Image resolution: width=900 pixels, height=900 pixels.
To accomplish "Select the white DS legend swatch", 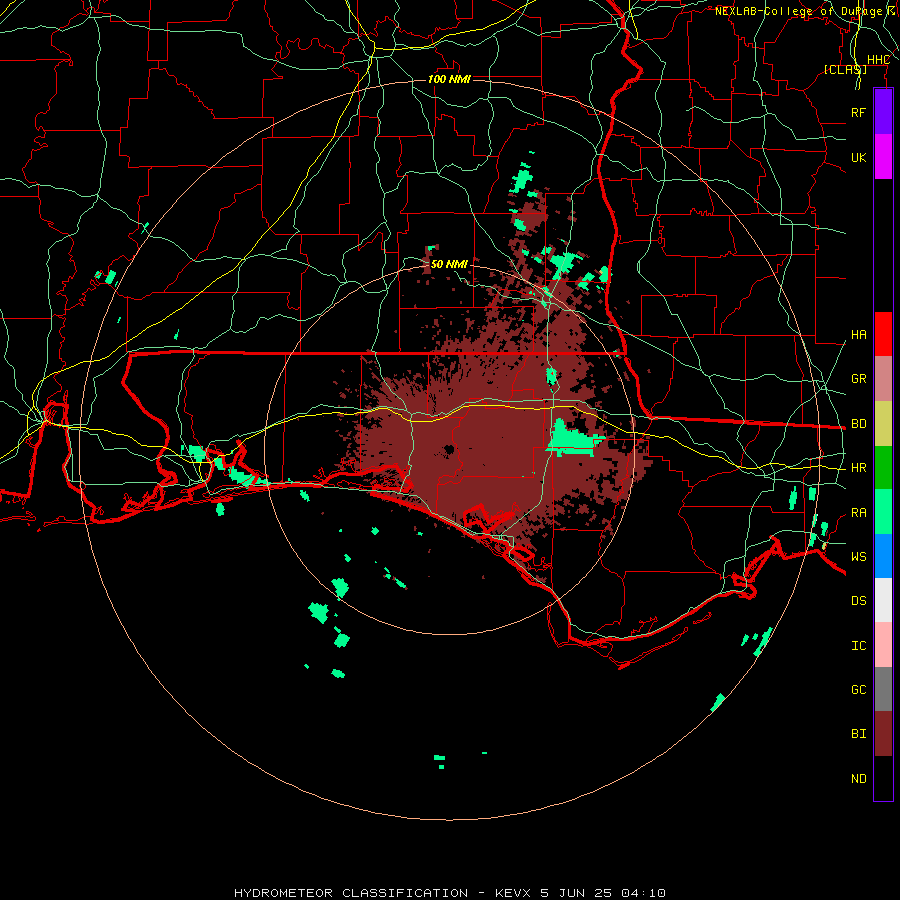I will pyautogui.click(x=883, y=600).
